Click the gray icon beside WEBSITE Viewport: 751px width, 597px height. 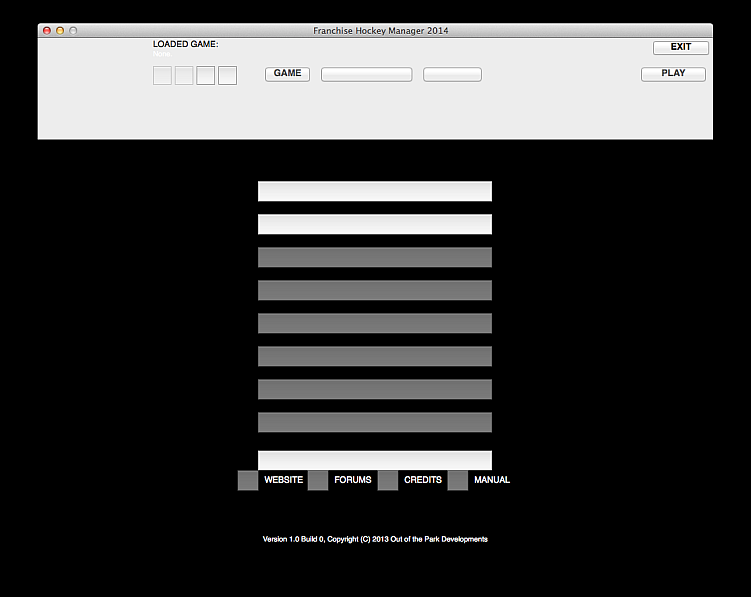click(248, 480)
